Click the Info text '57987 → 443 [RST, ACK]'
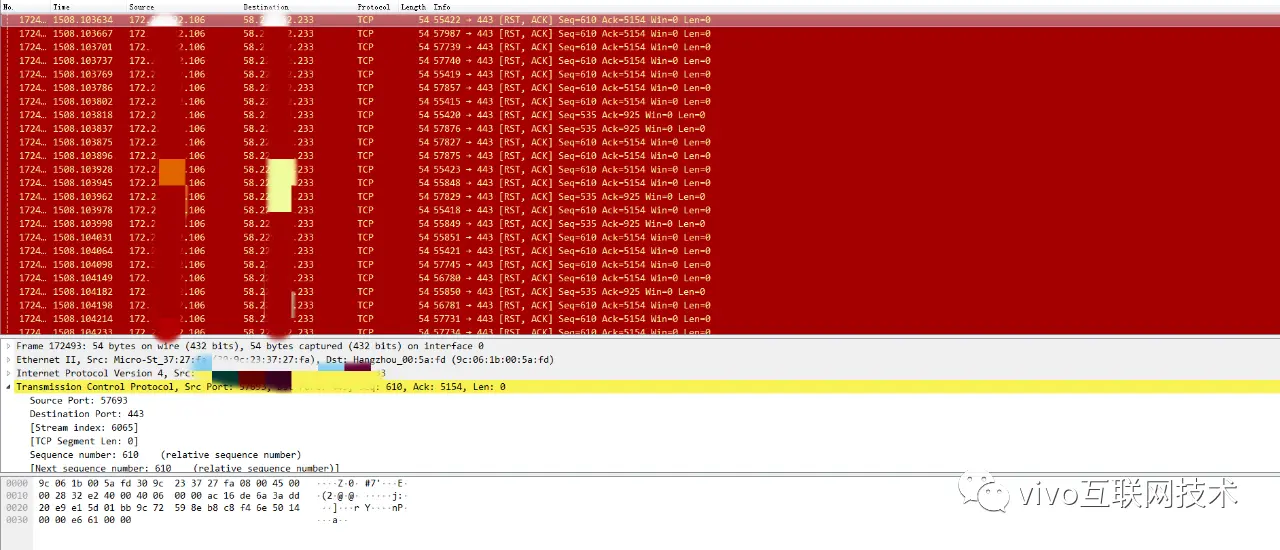 (492, 34)
